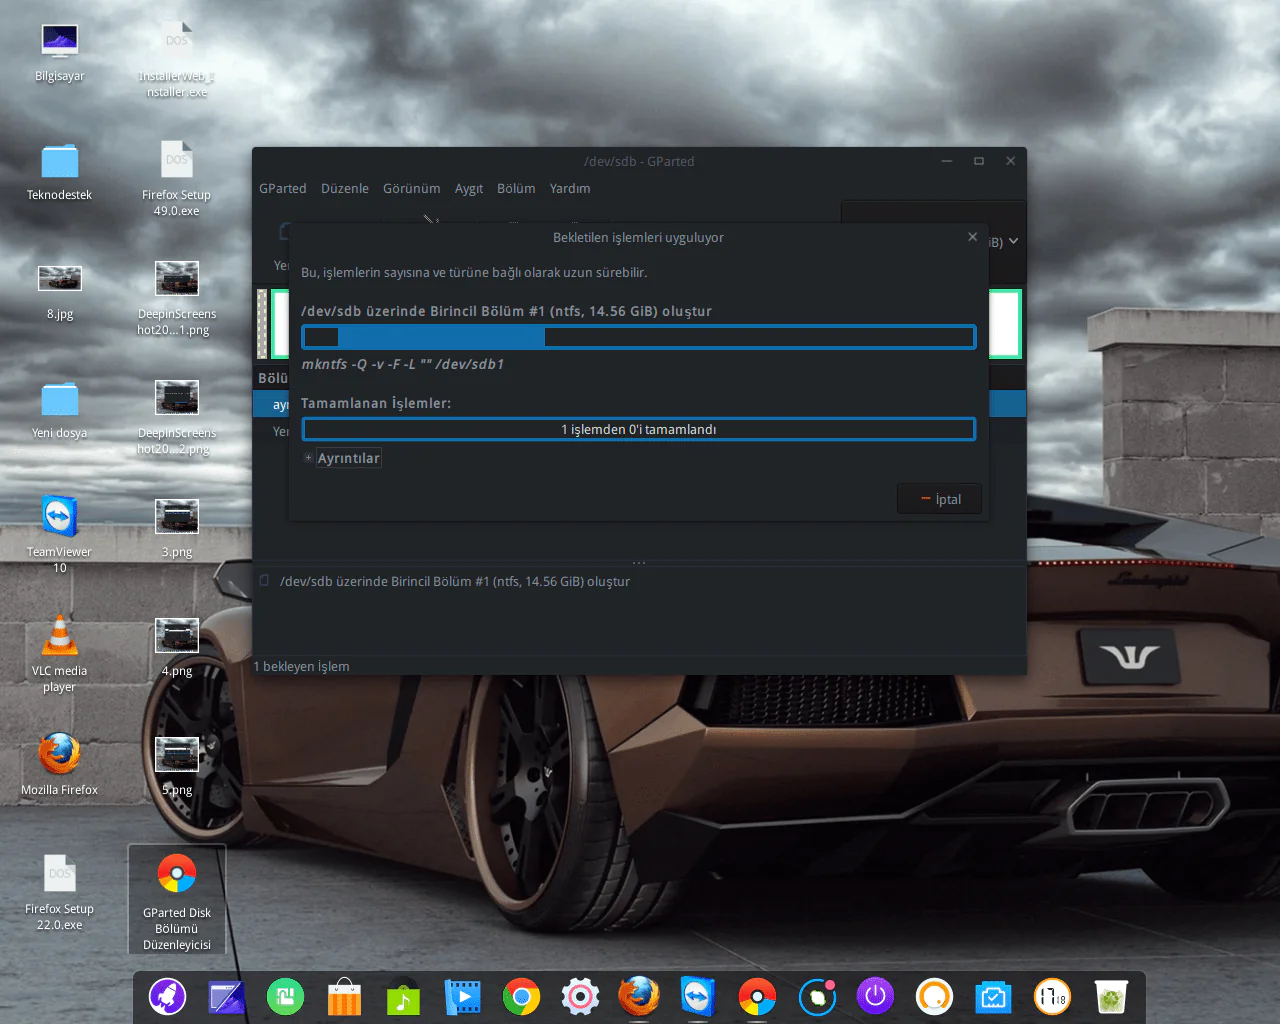This screenshot has height=1024, width=1280.
Task: Open the Düzenle menu
Action: (x=344, y=188)
